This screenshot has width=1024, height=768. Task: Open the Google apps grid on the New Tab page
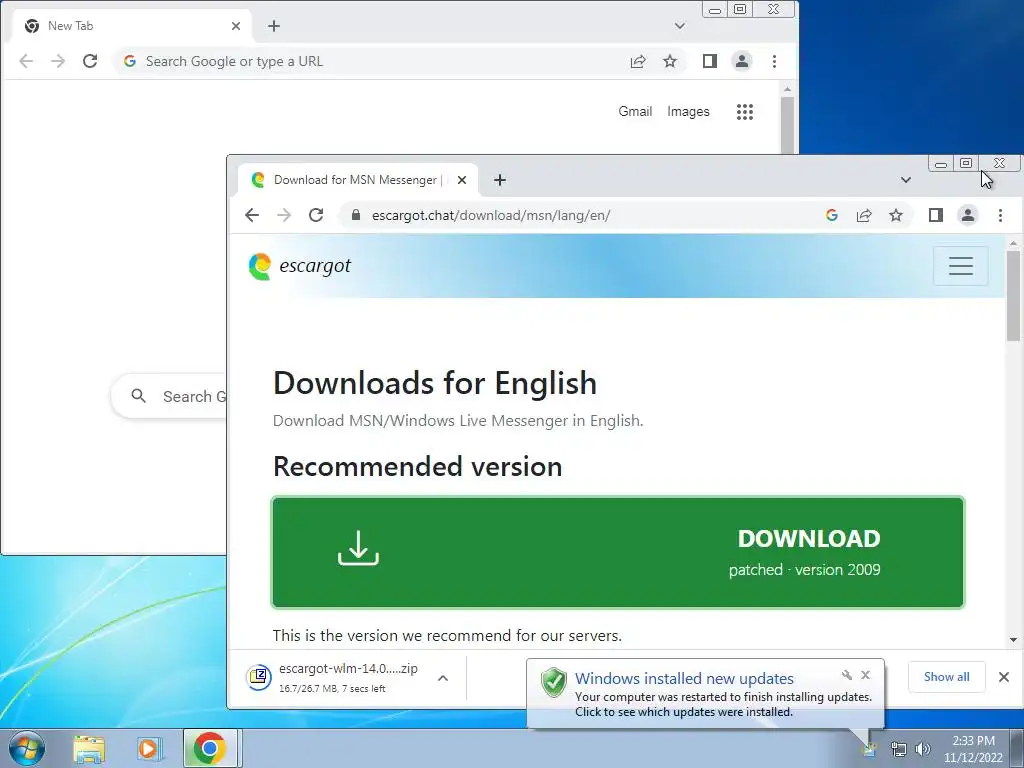click(x=745, y=112)
